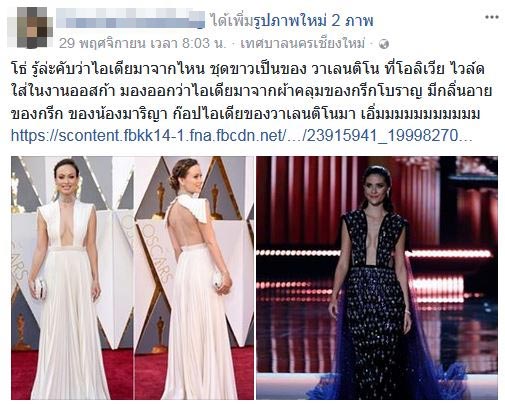Open the blurred profile avatar picture

35,27
